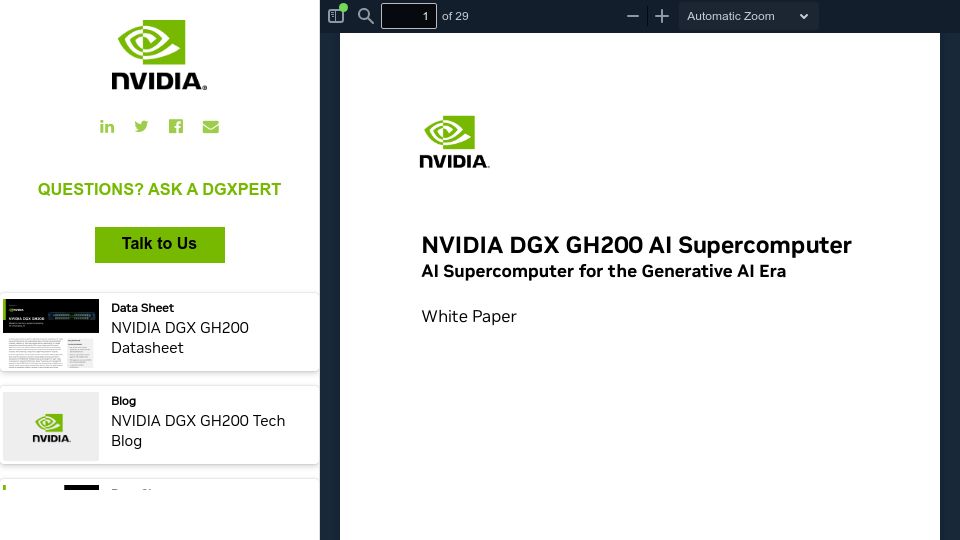Image resolution: width=960 pixels, height=540 pixels.
Task: Open the NVIDIA DGX GH200 Datasheet link
Action: click(x=180, y=337)
